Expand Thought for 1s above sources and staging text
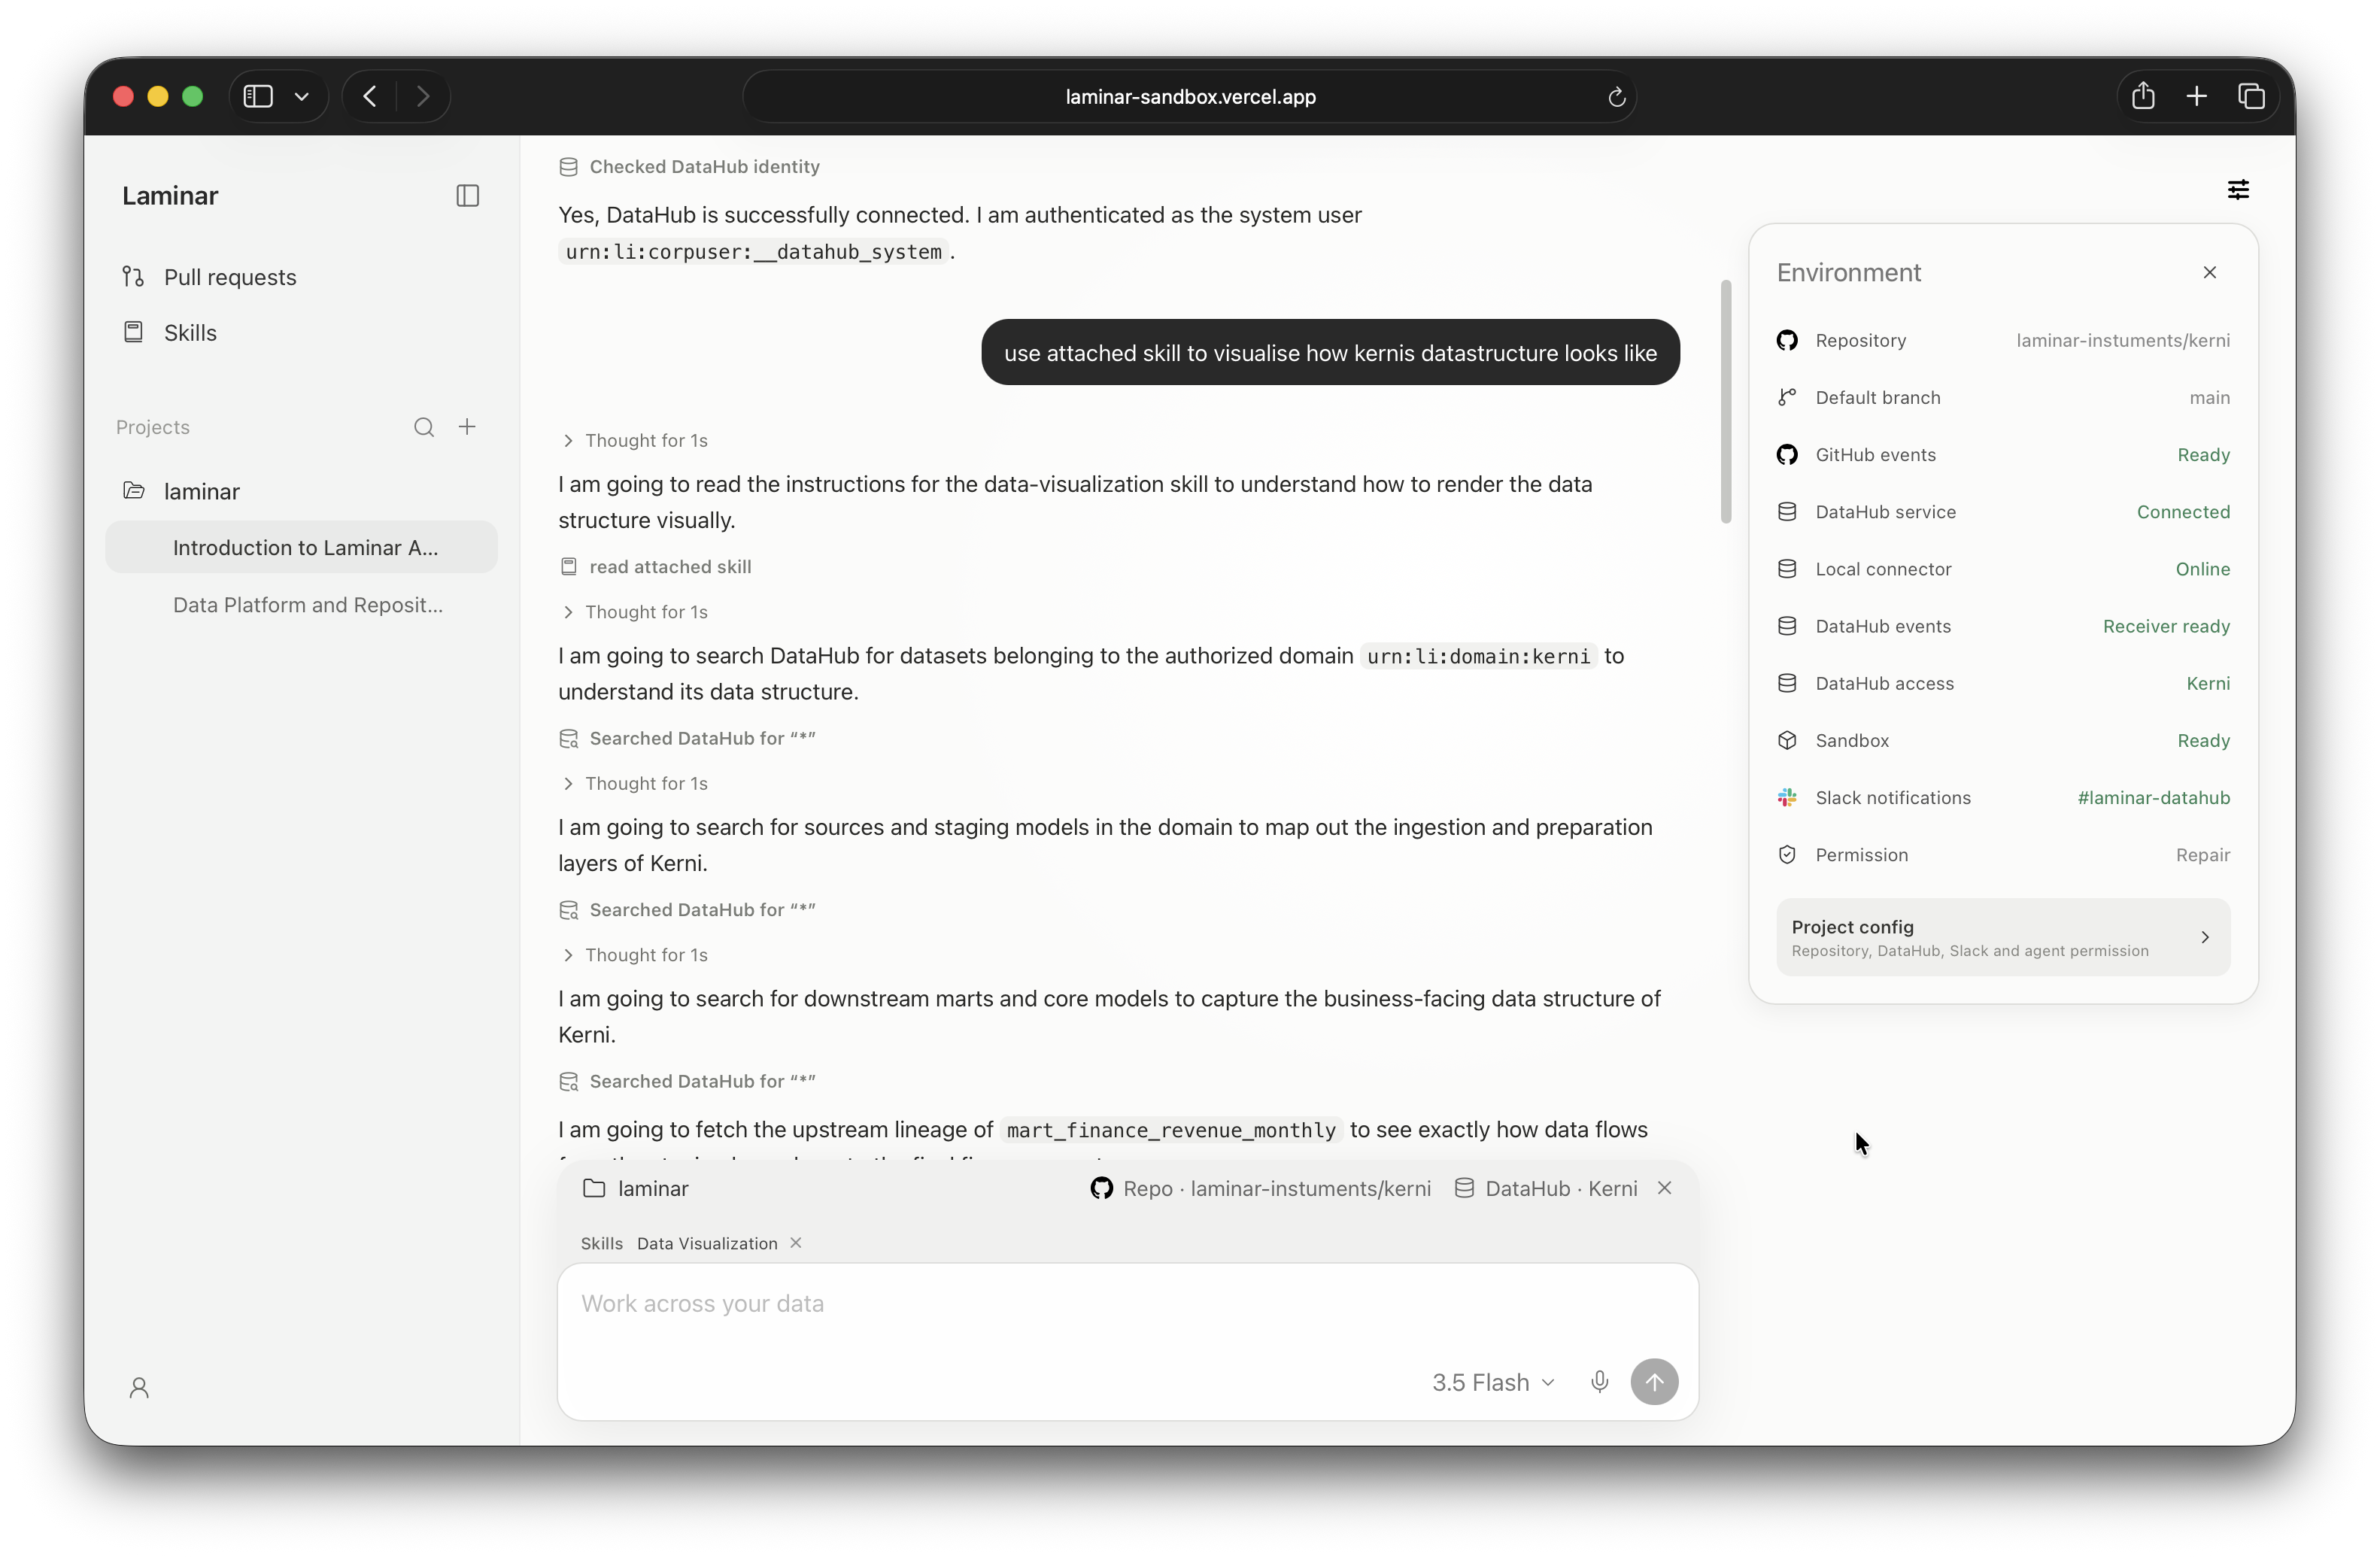This screenshot has width=2380, height=1557. 635,784
